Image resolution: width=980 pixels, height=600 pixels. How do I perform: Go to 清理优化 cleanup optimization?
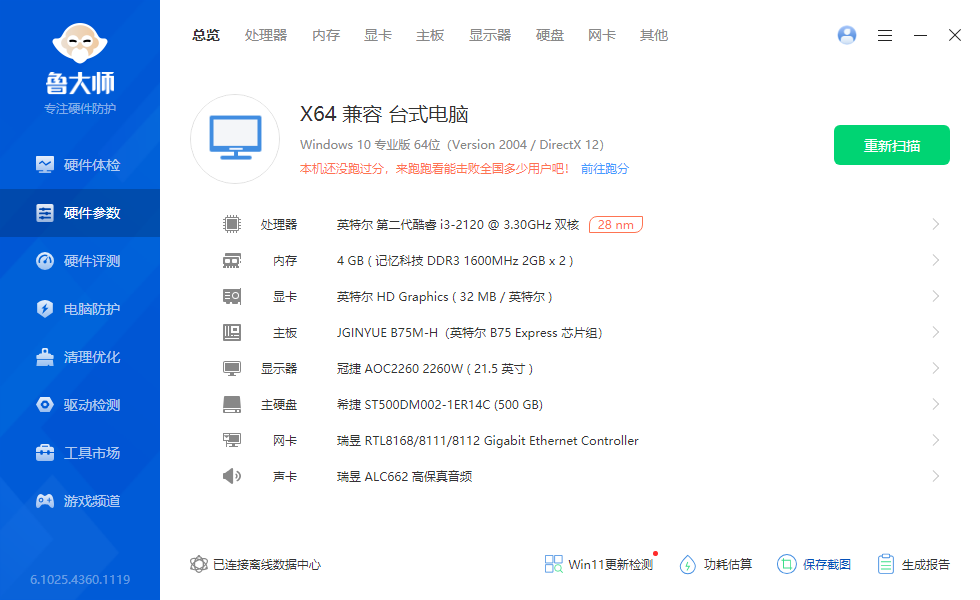[x=80, y=357]
